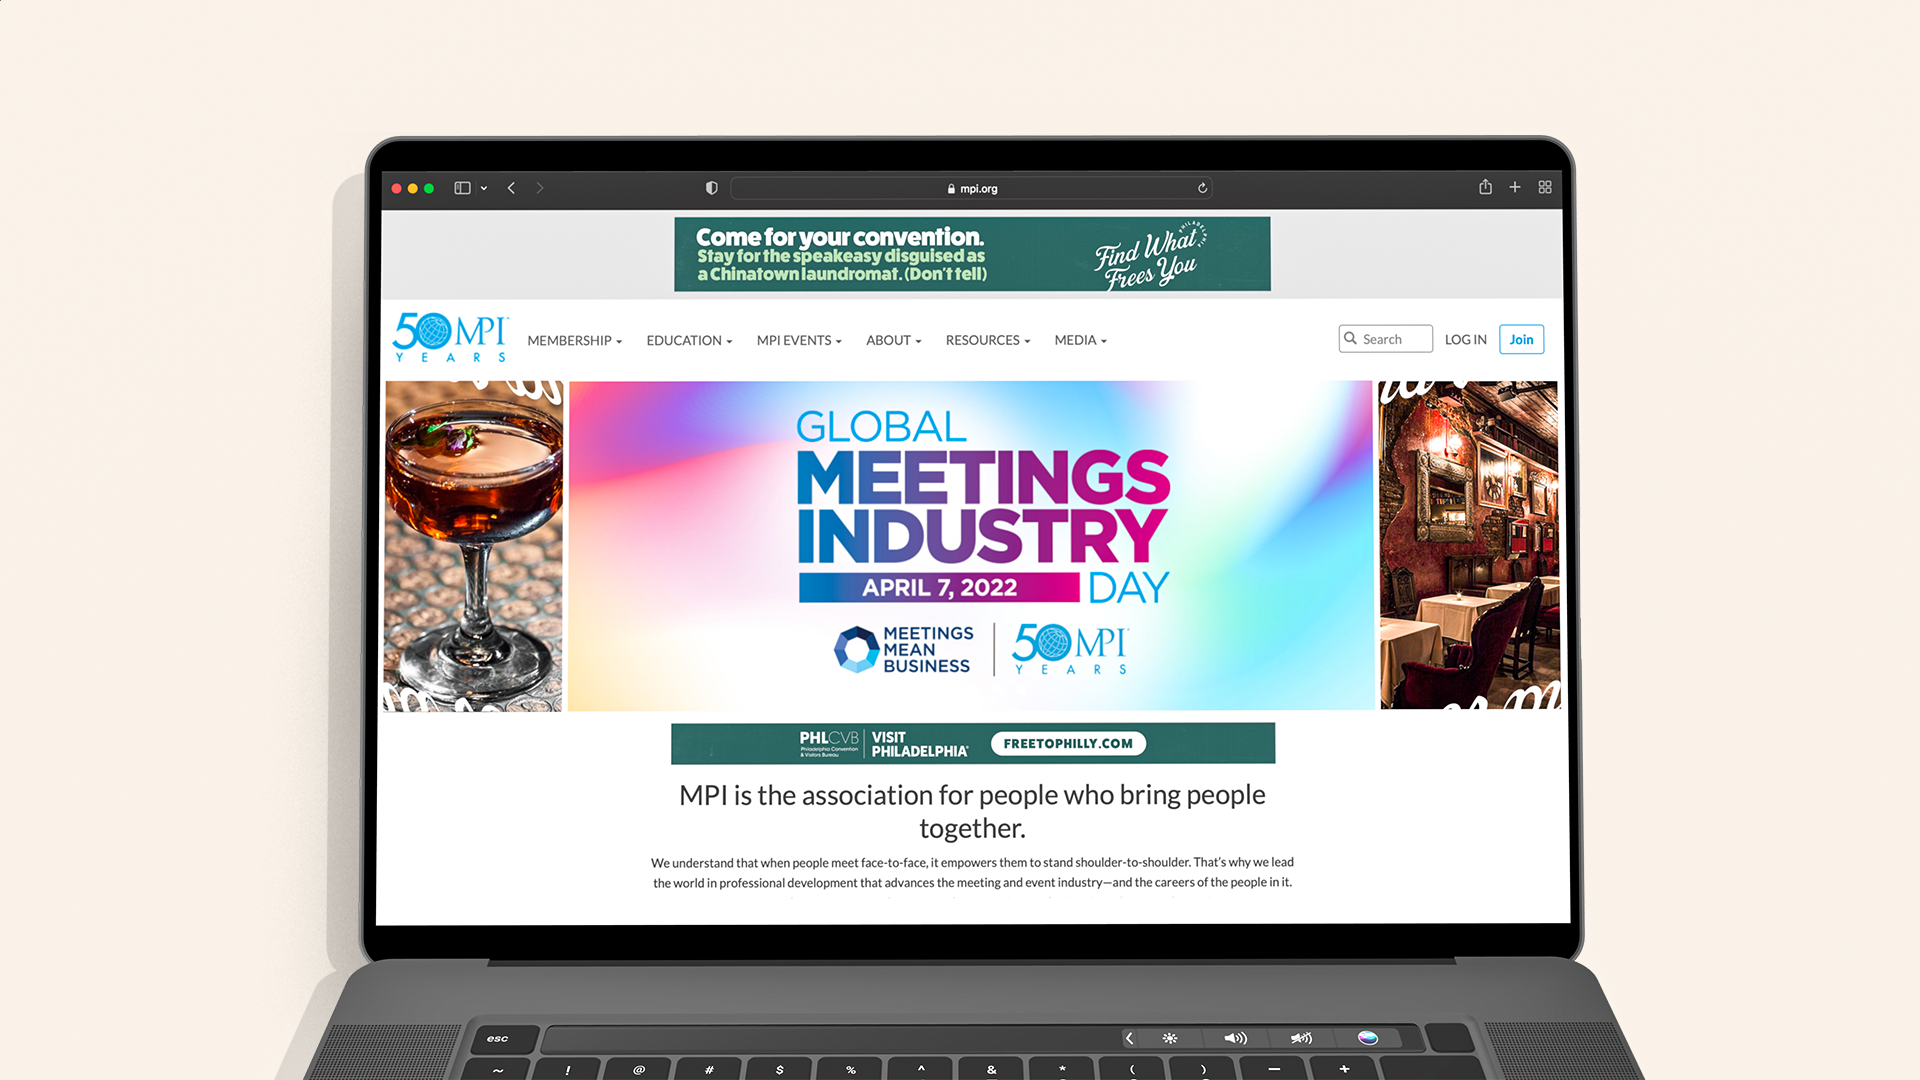Go back with the browser back arrow
Image resolution: width=1920 pixels, height=1080 pixels.
pos(511,188)
